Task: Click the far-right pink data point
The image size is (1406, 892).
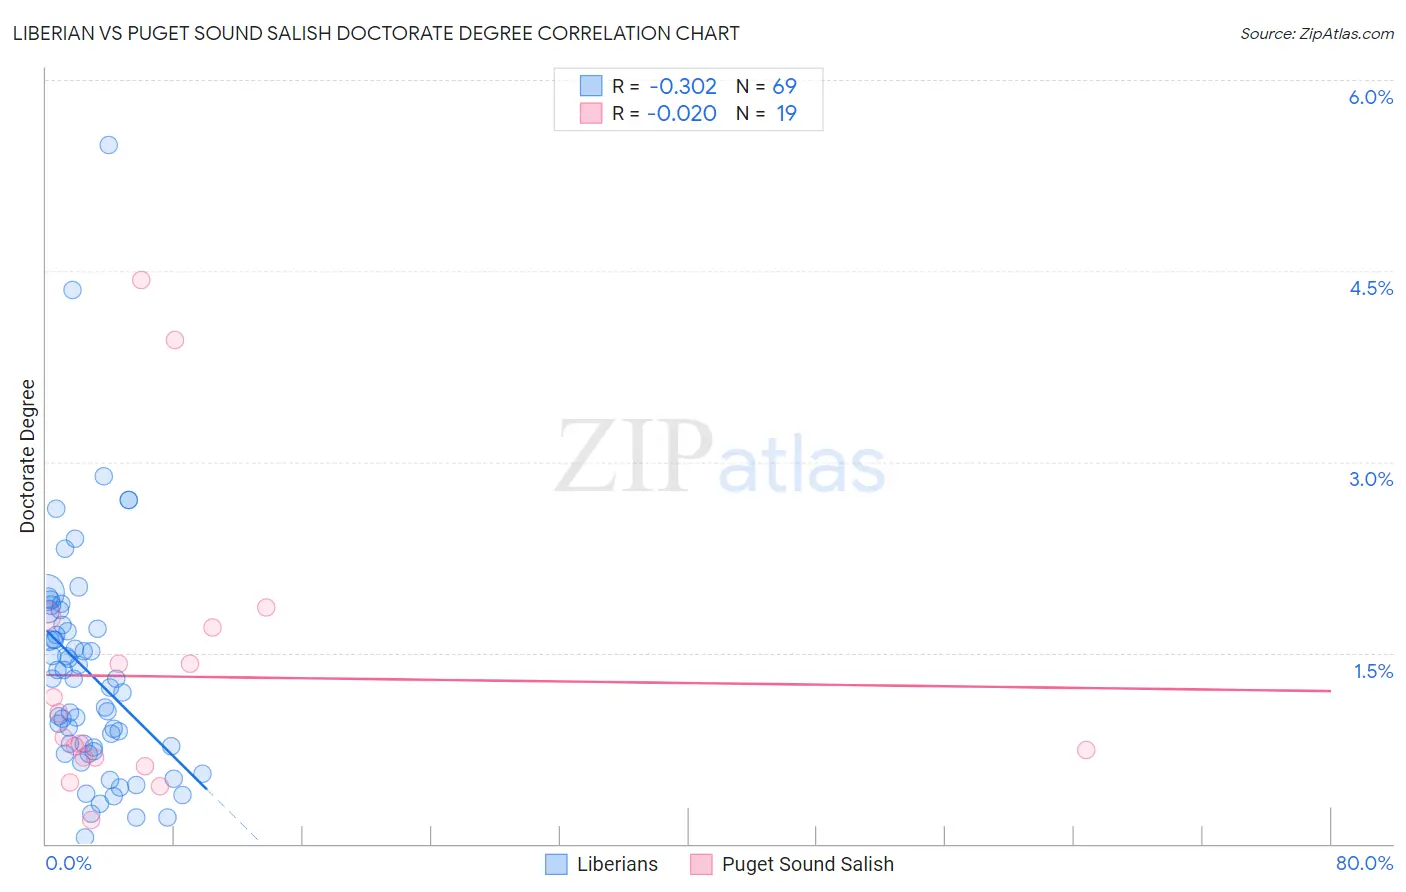Action: (x=1086, y=750)
